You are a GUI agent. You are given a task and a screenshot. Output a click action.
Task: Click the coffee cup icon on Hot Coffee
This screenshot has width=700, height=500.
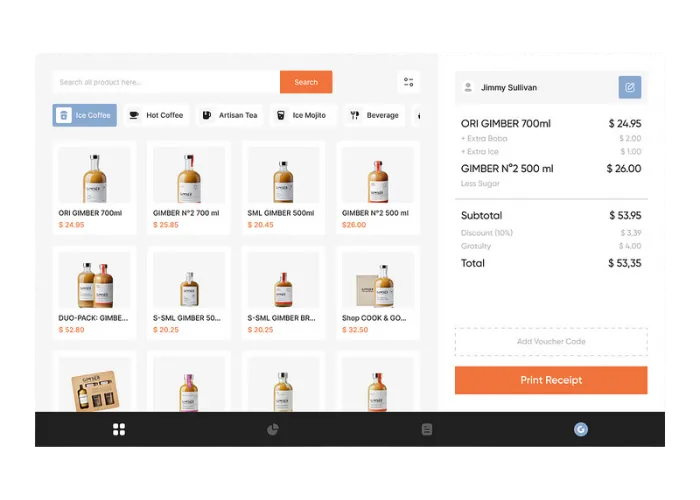coord(133,115)
